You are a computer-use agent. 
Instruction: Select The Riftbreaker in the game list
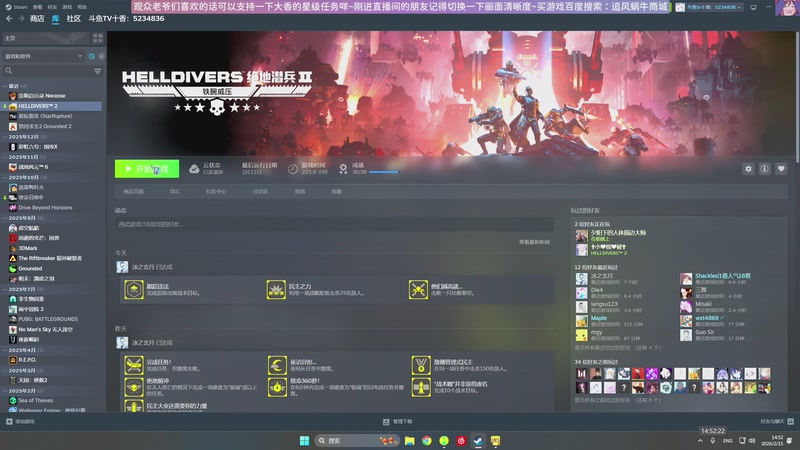coord(50,259)
